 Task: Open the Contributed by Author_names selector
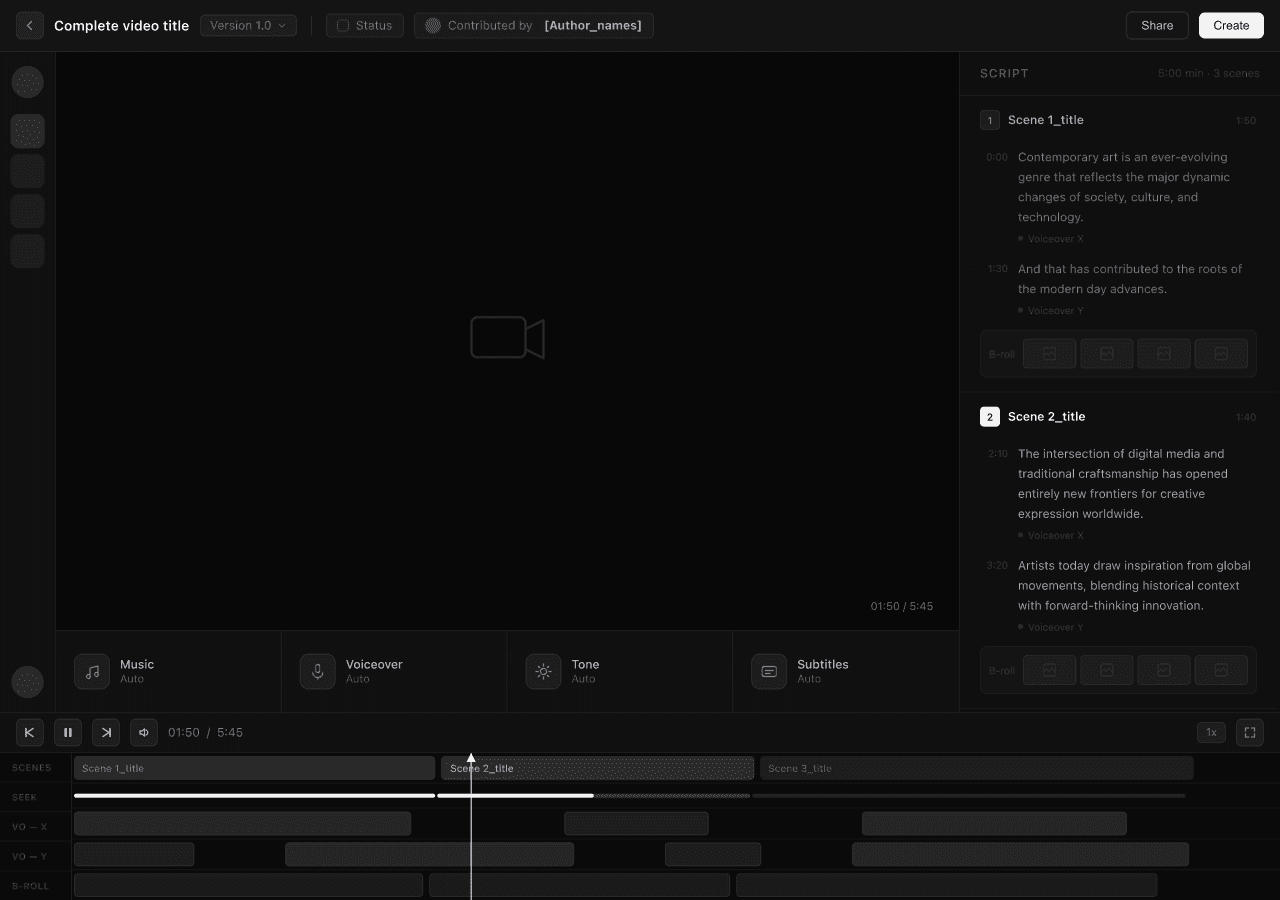534,26
